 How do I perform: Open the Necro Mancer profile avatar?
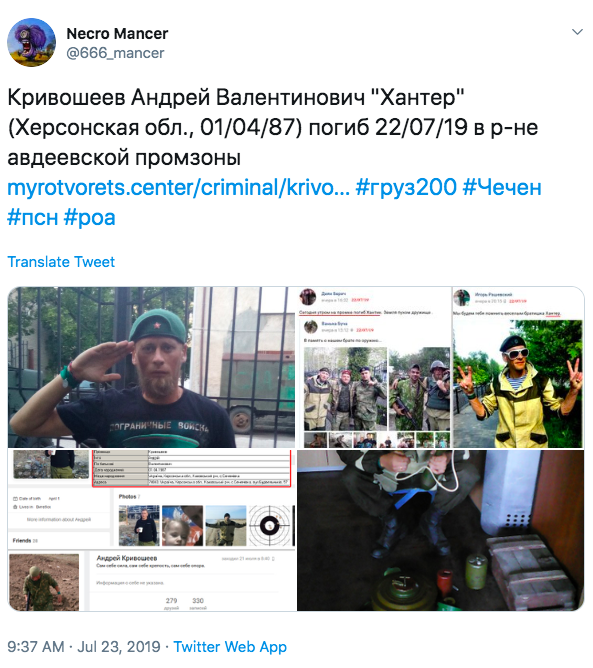[31, 42]
